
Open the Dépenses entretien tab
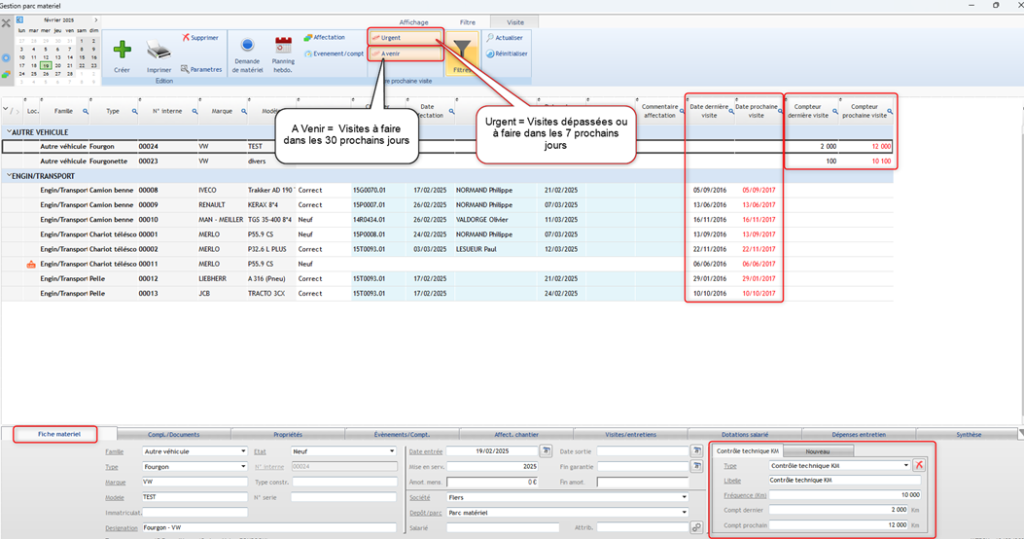(x=859, y=434)
